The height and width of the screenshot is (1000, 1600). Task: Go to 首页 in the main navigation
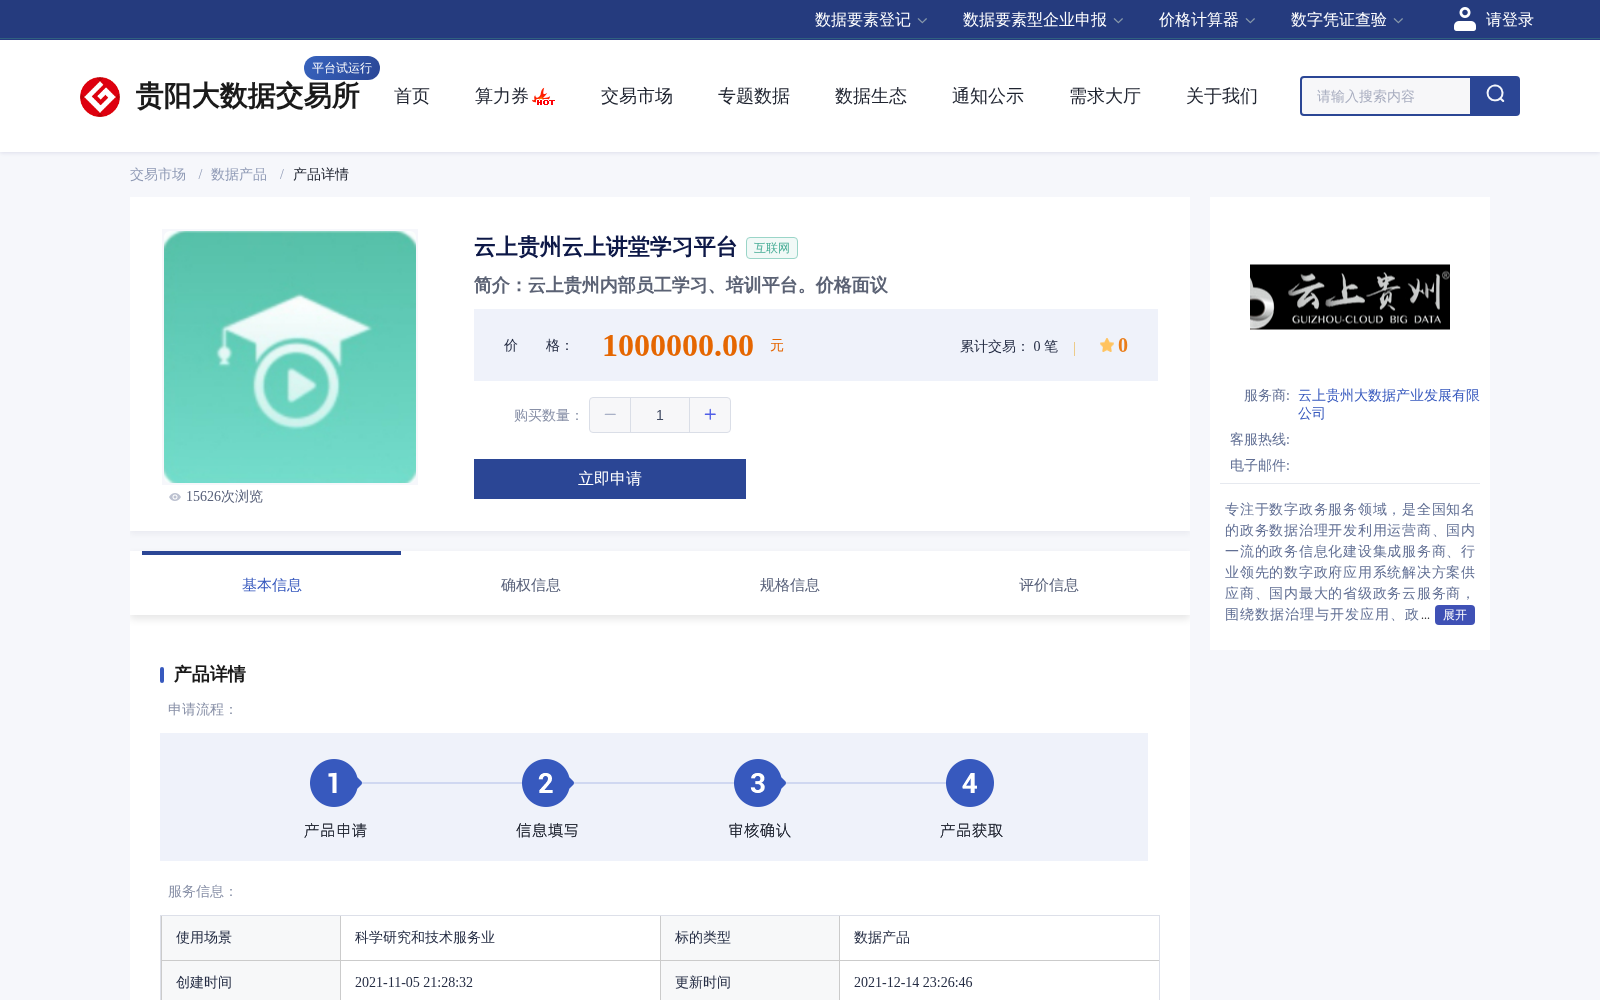click(x=412, y=96)
